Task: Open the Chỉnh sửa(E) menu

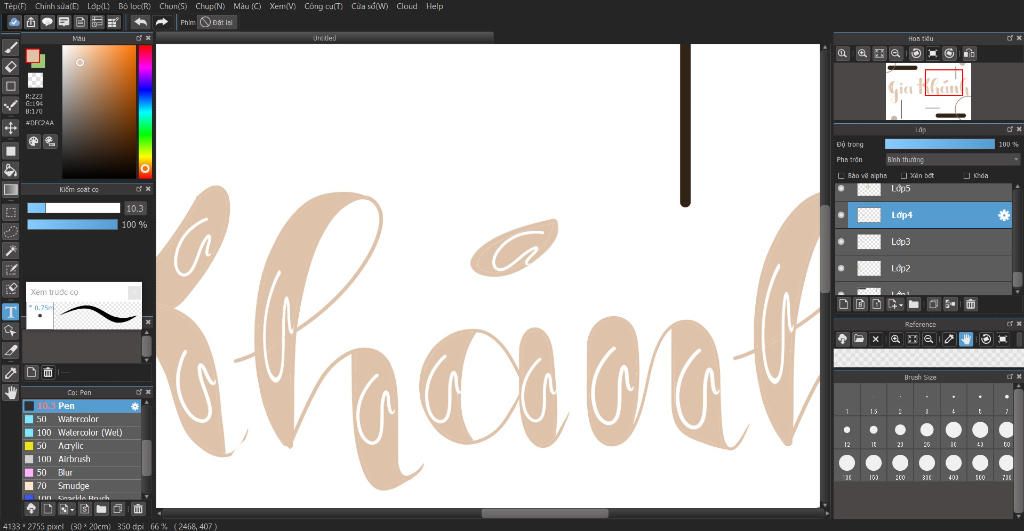Action: (57, 6)
